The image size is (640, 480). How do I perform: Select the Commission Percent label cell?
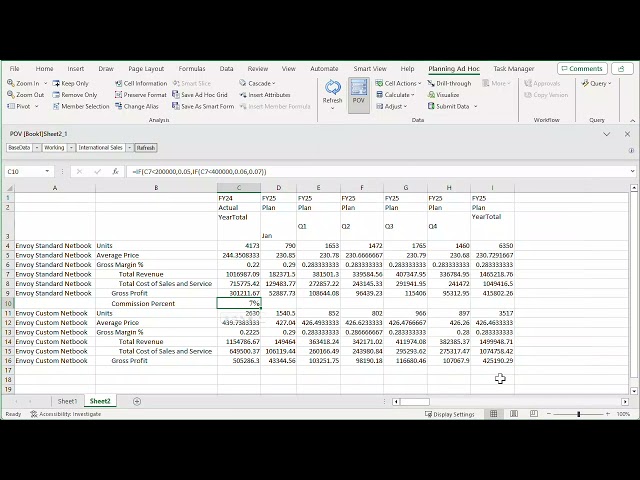[x=156, y=303]
